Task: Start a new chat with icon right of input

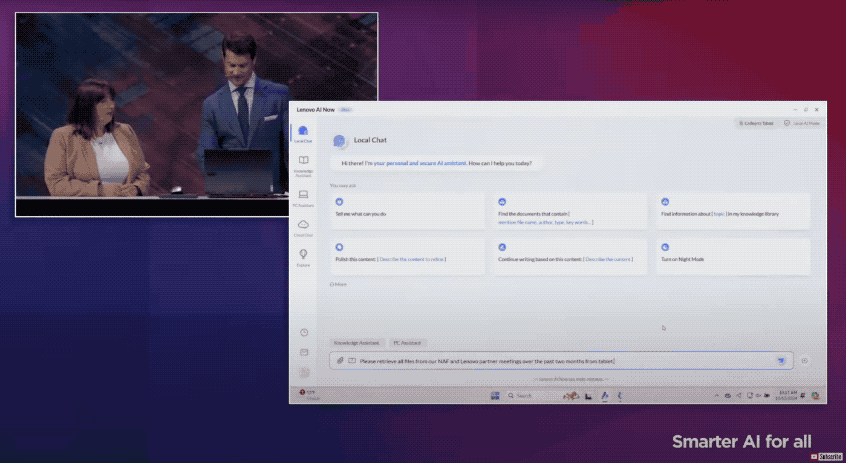Action: click(804, 360)
